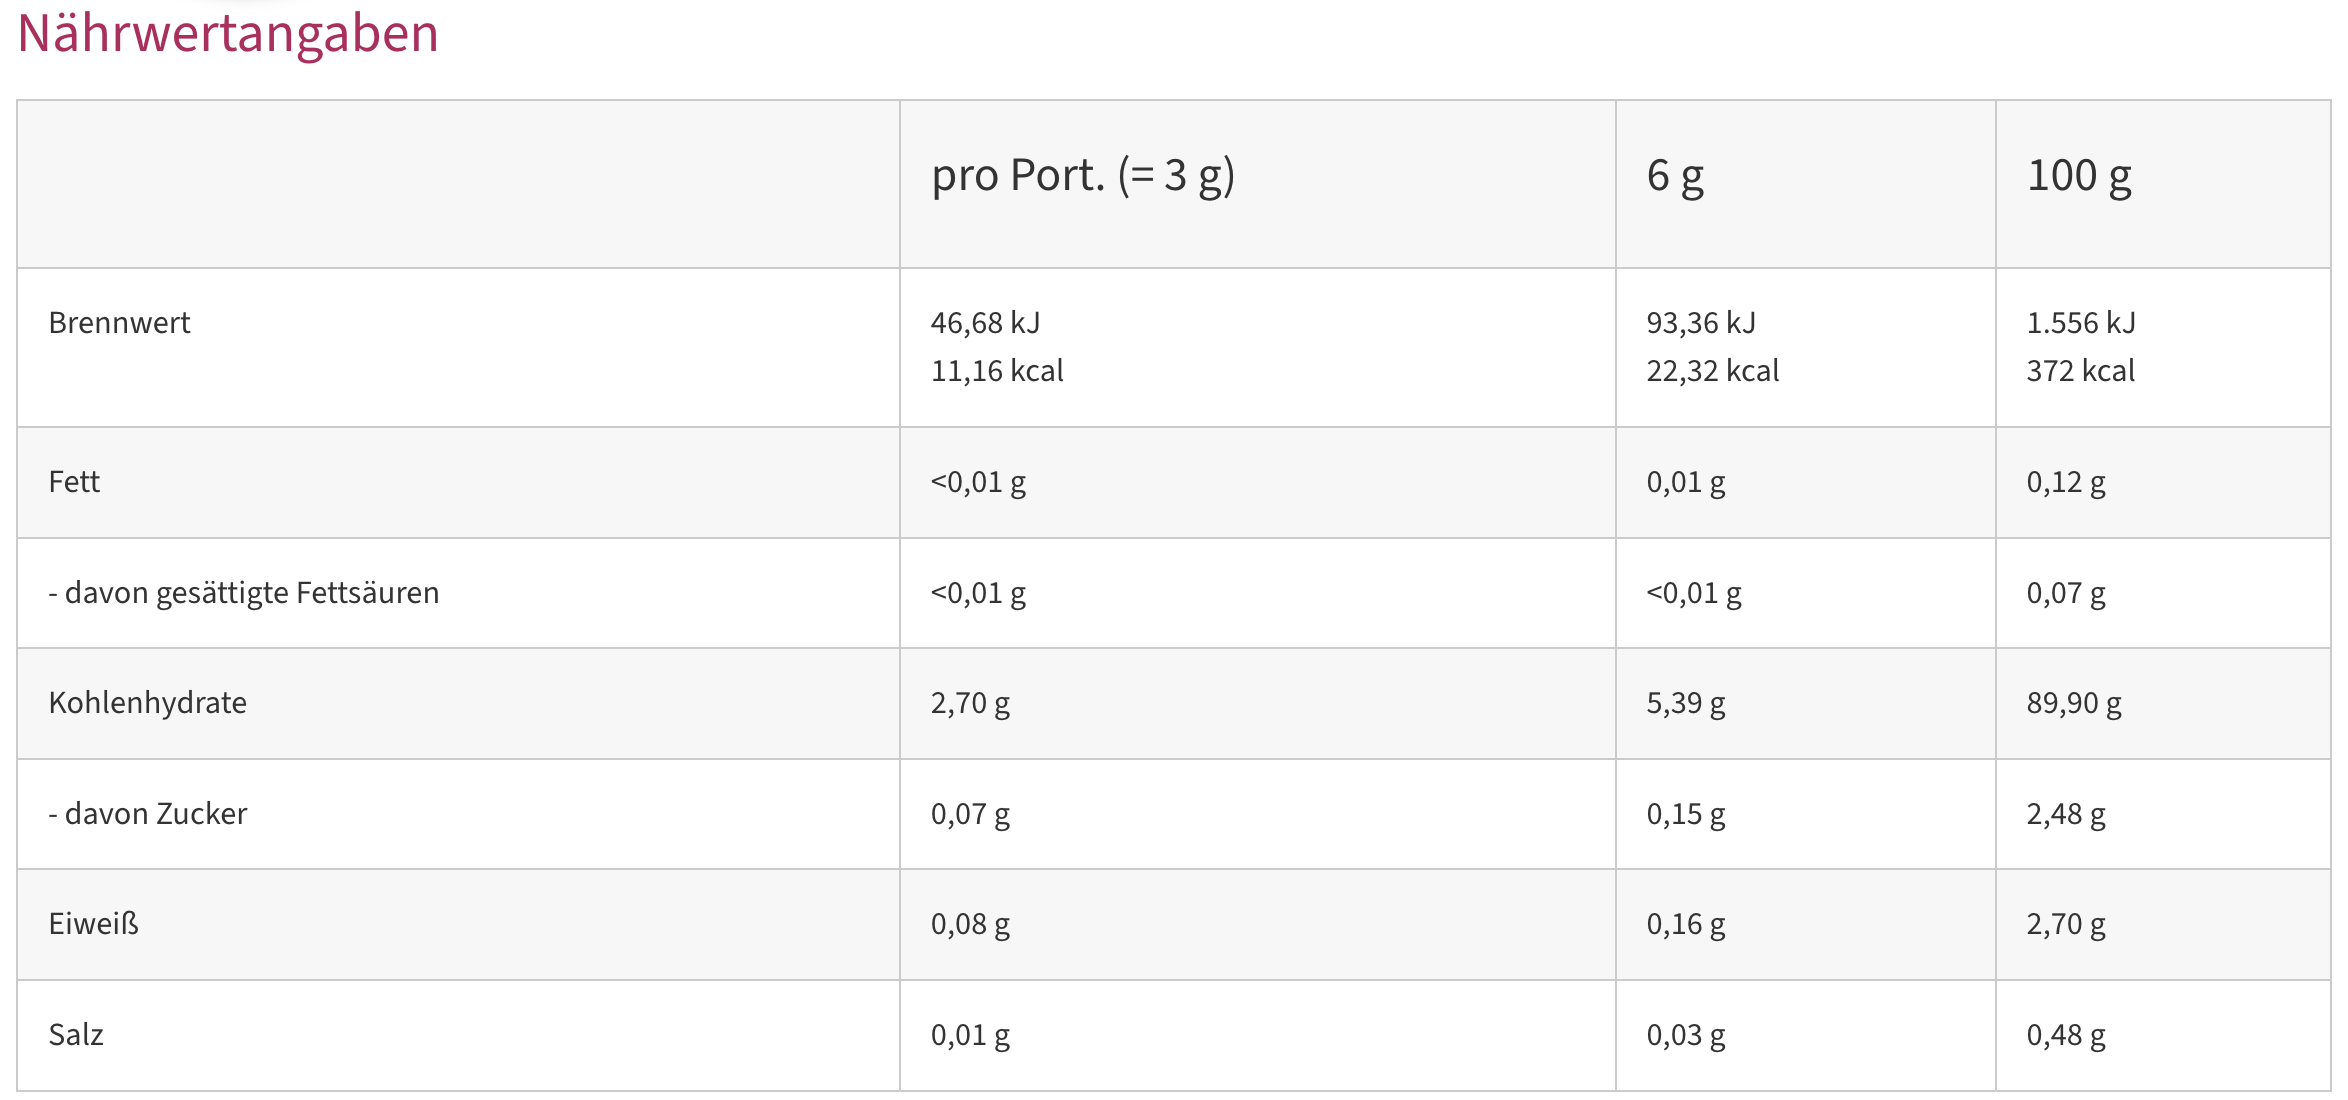The width and height of the screenshot is (2348, 1100).
Task: Click the 2,48 g sugar value
Action: 2066,815
